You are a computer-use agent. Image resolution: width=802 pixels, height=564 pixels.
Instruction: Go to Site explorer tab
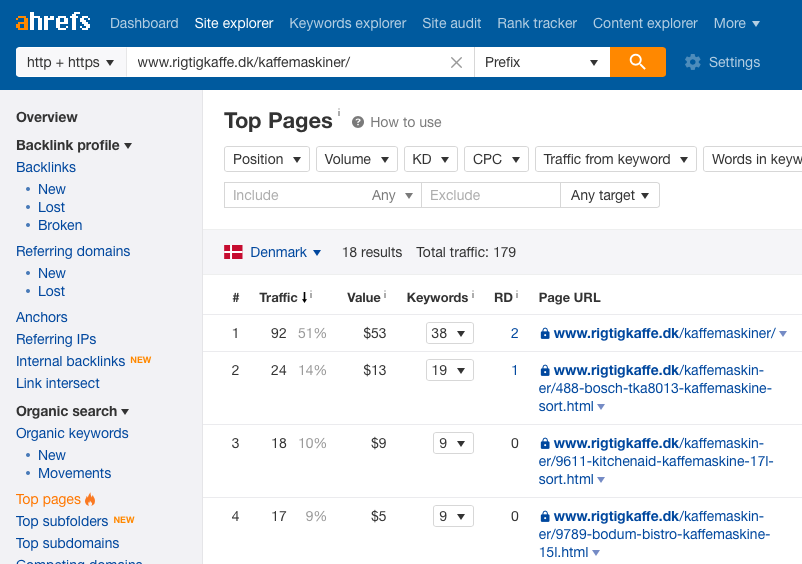(234, 23)
